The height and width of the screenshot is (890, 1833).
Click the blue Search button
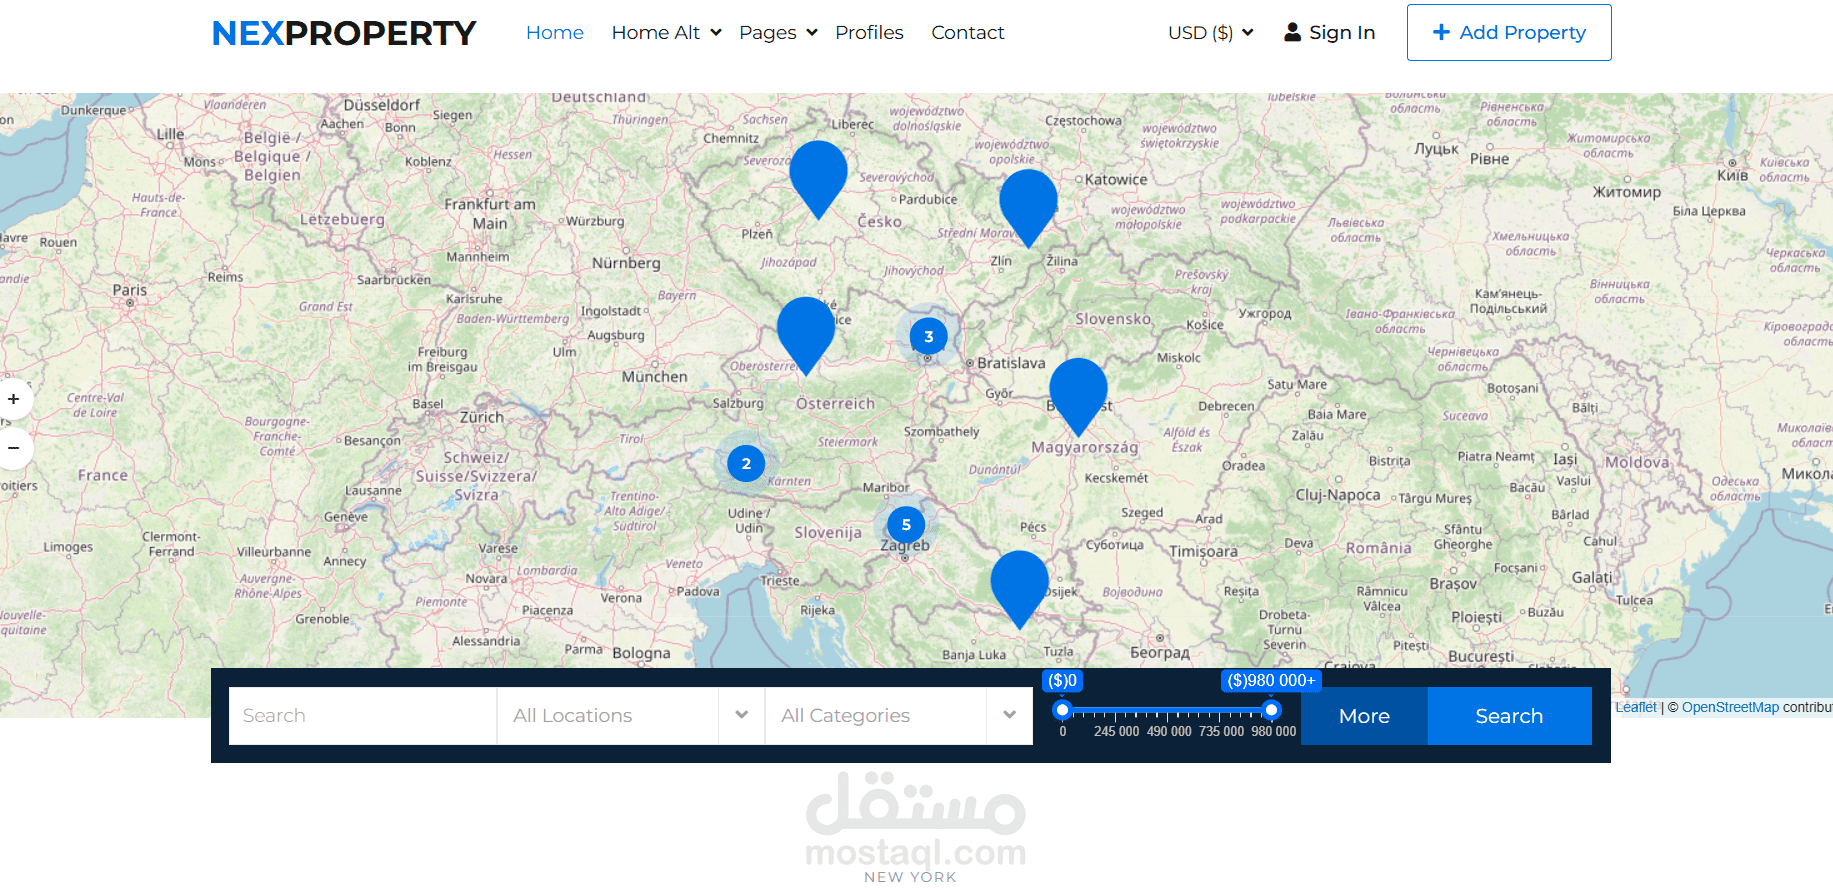(x=1509, y=716)
